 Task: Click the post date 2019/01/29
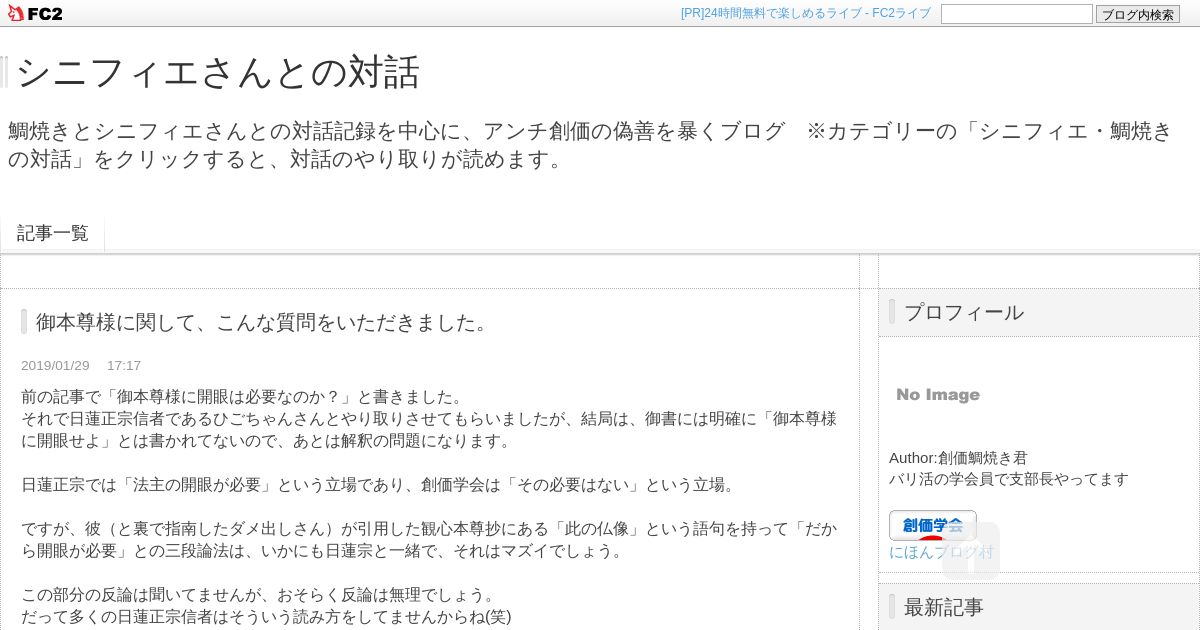point(55,366)
